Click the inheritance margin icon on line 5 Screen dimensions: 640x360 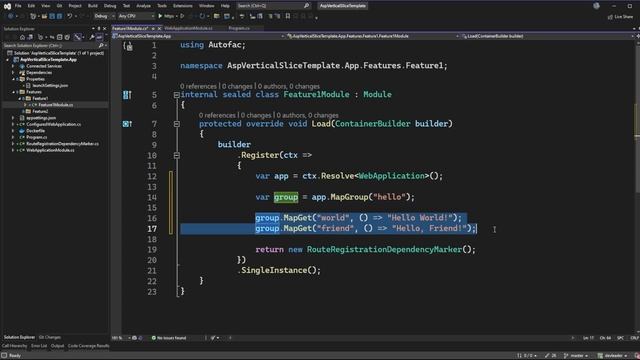point(127,95)
